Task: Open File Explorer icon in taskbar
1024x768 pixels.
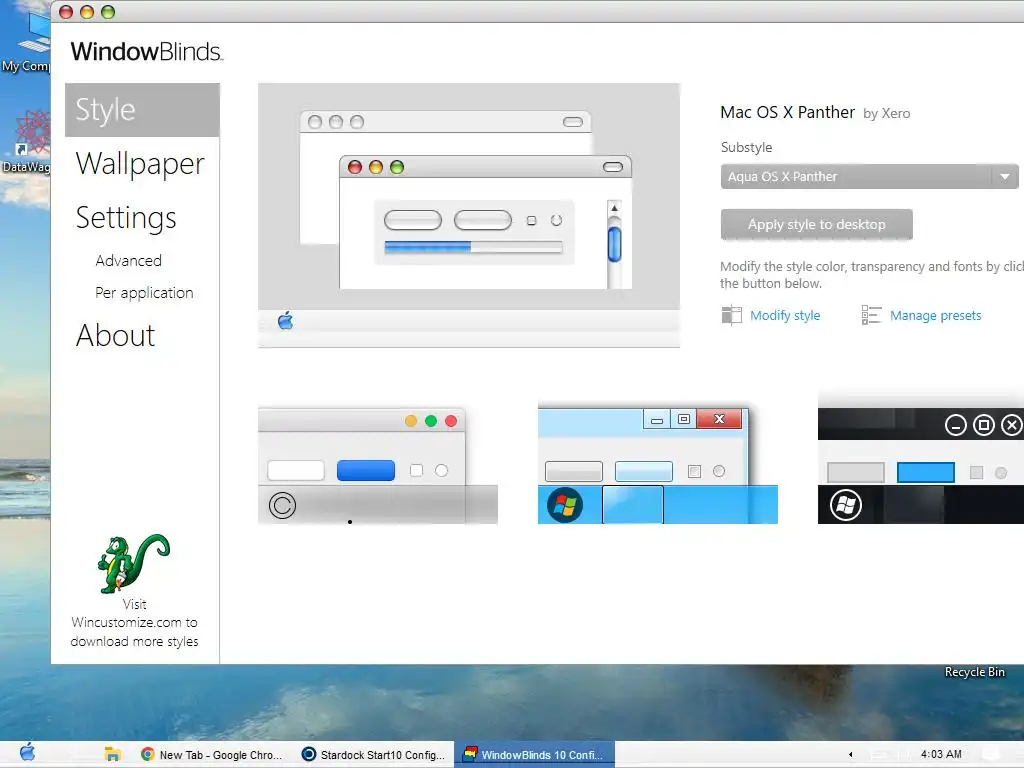Action: tap(112, 754)
